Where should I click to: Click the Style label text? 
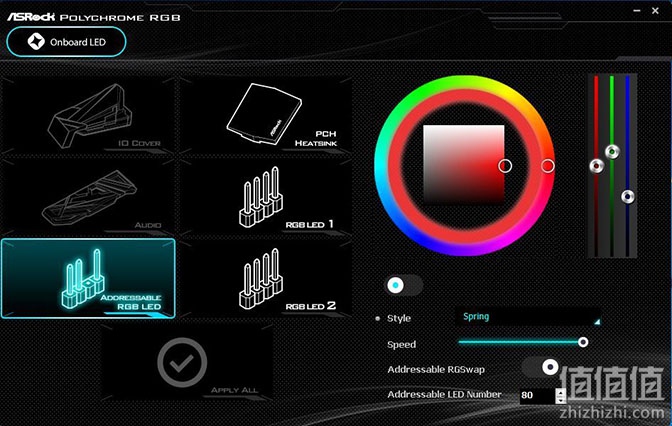pyautogui.click(x=399, y=318)
